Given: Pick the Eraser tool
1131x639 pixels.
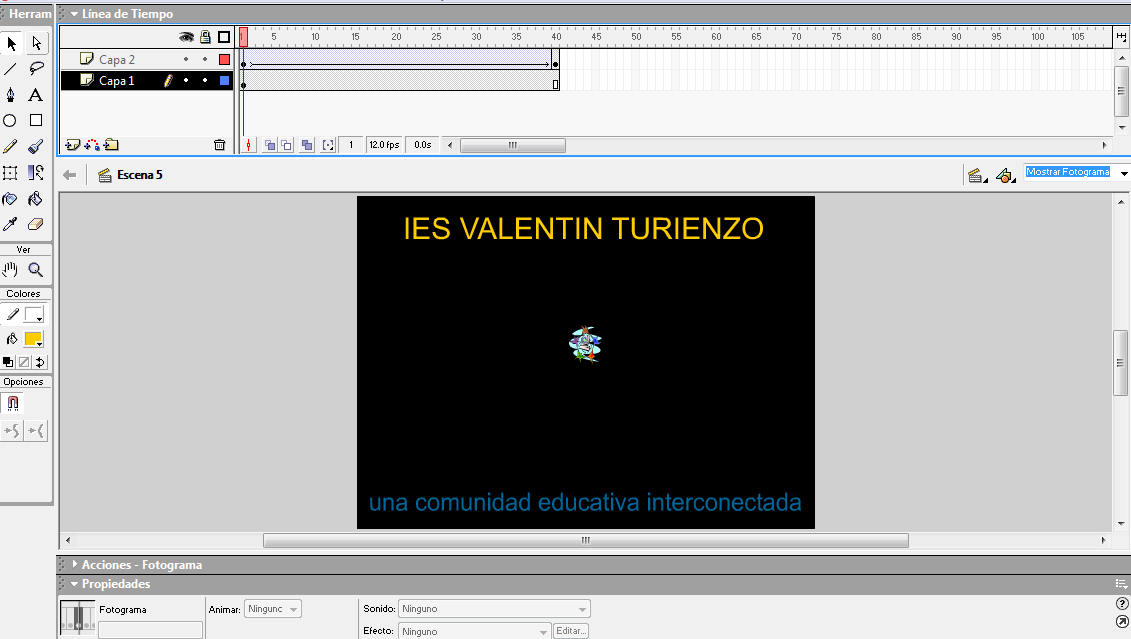Looking at the screenshot, I should click(35, 224).
